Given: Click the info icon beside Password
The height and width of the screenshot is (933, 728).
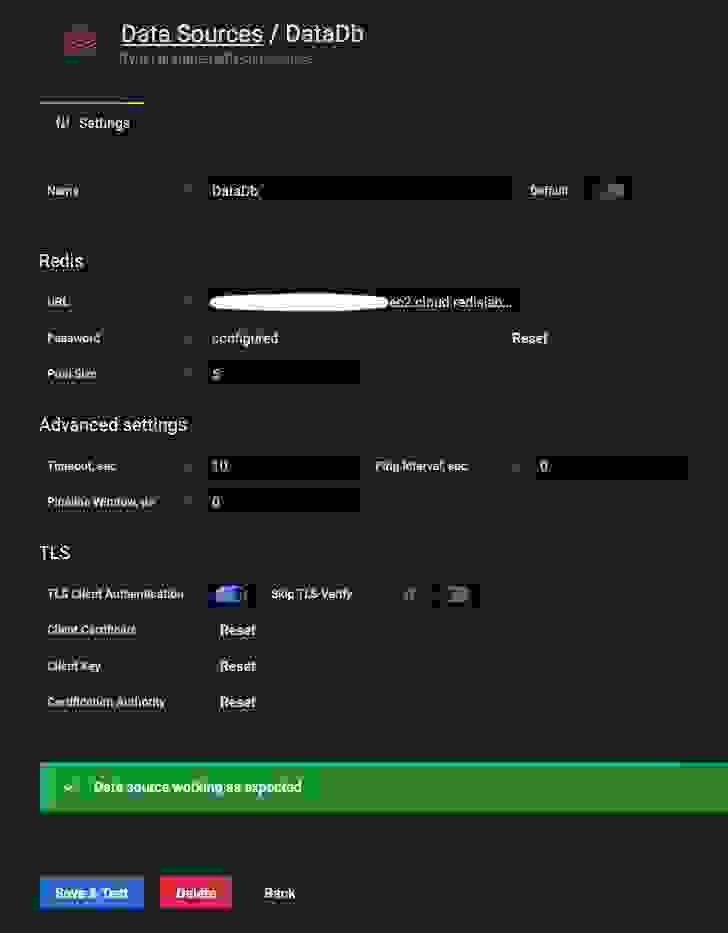Looking at the screenshot, I should [x=188, y=338].
